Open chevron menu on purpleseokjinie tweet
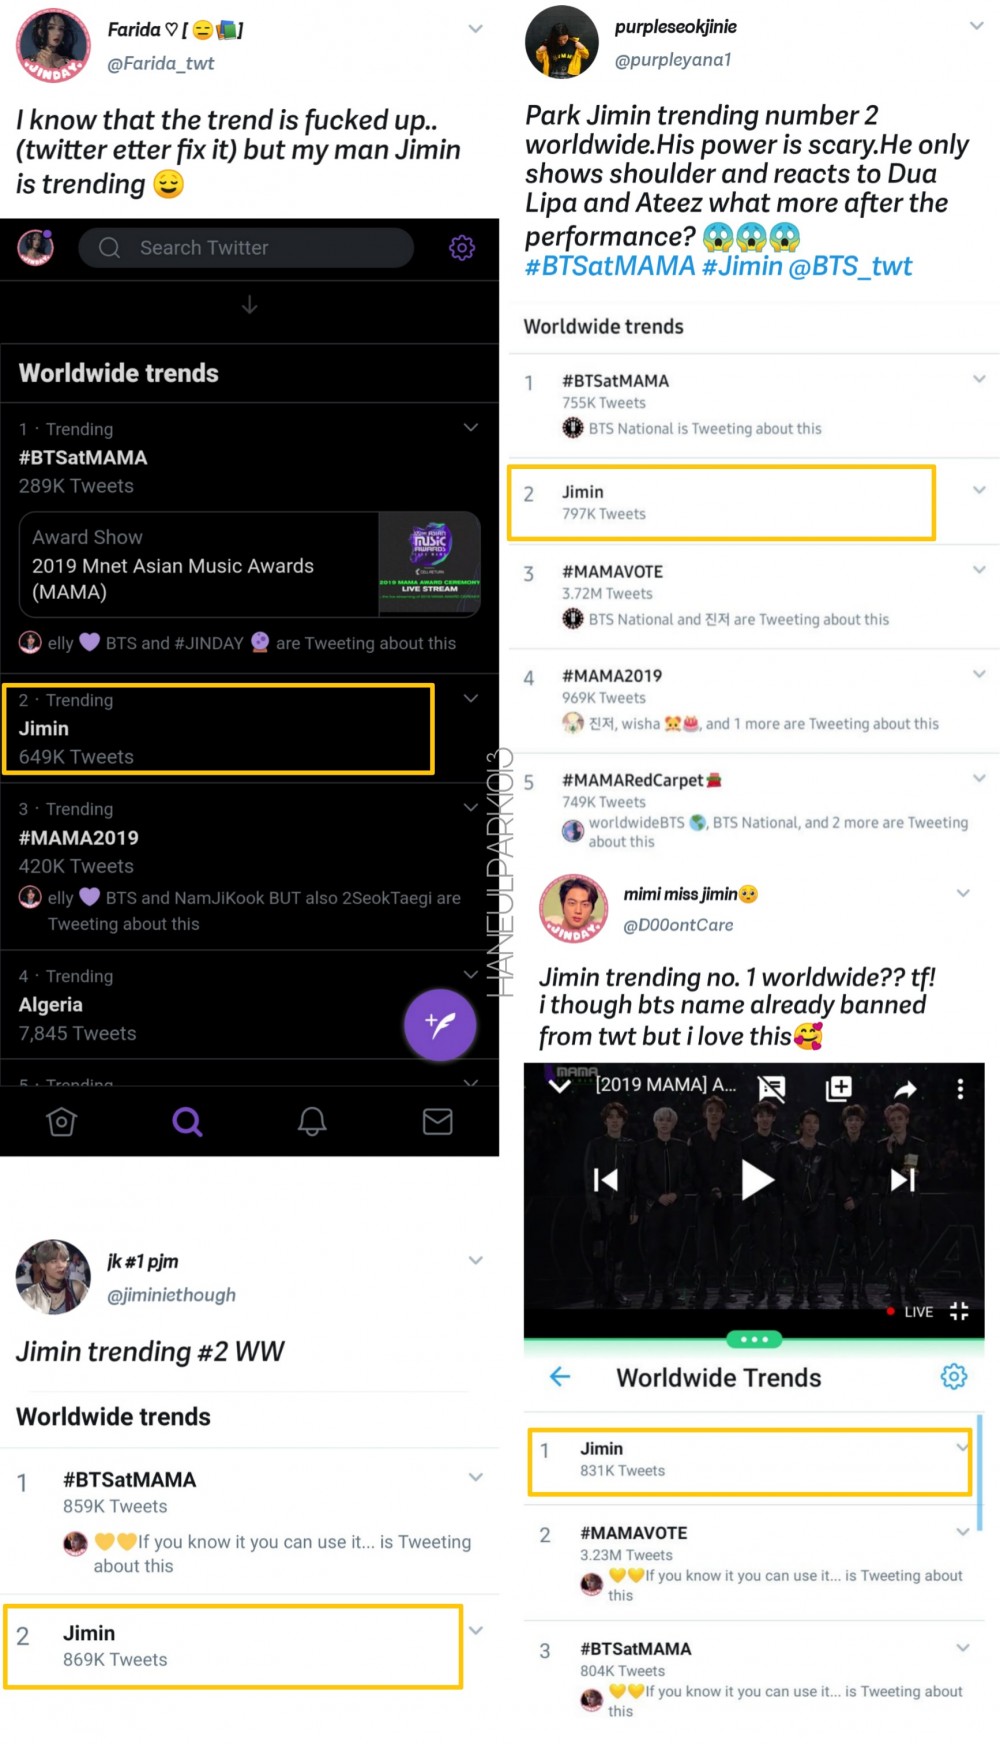Viewport: 1000px width, 1744px height. coord(977,26)
